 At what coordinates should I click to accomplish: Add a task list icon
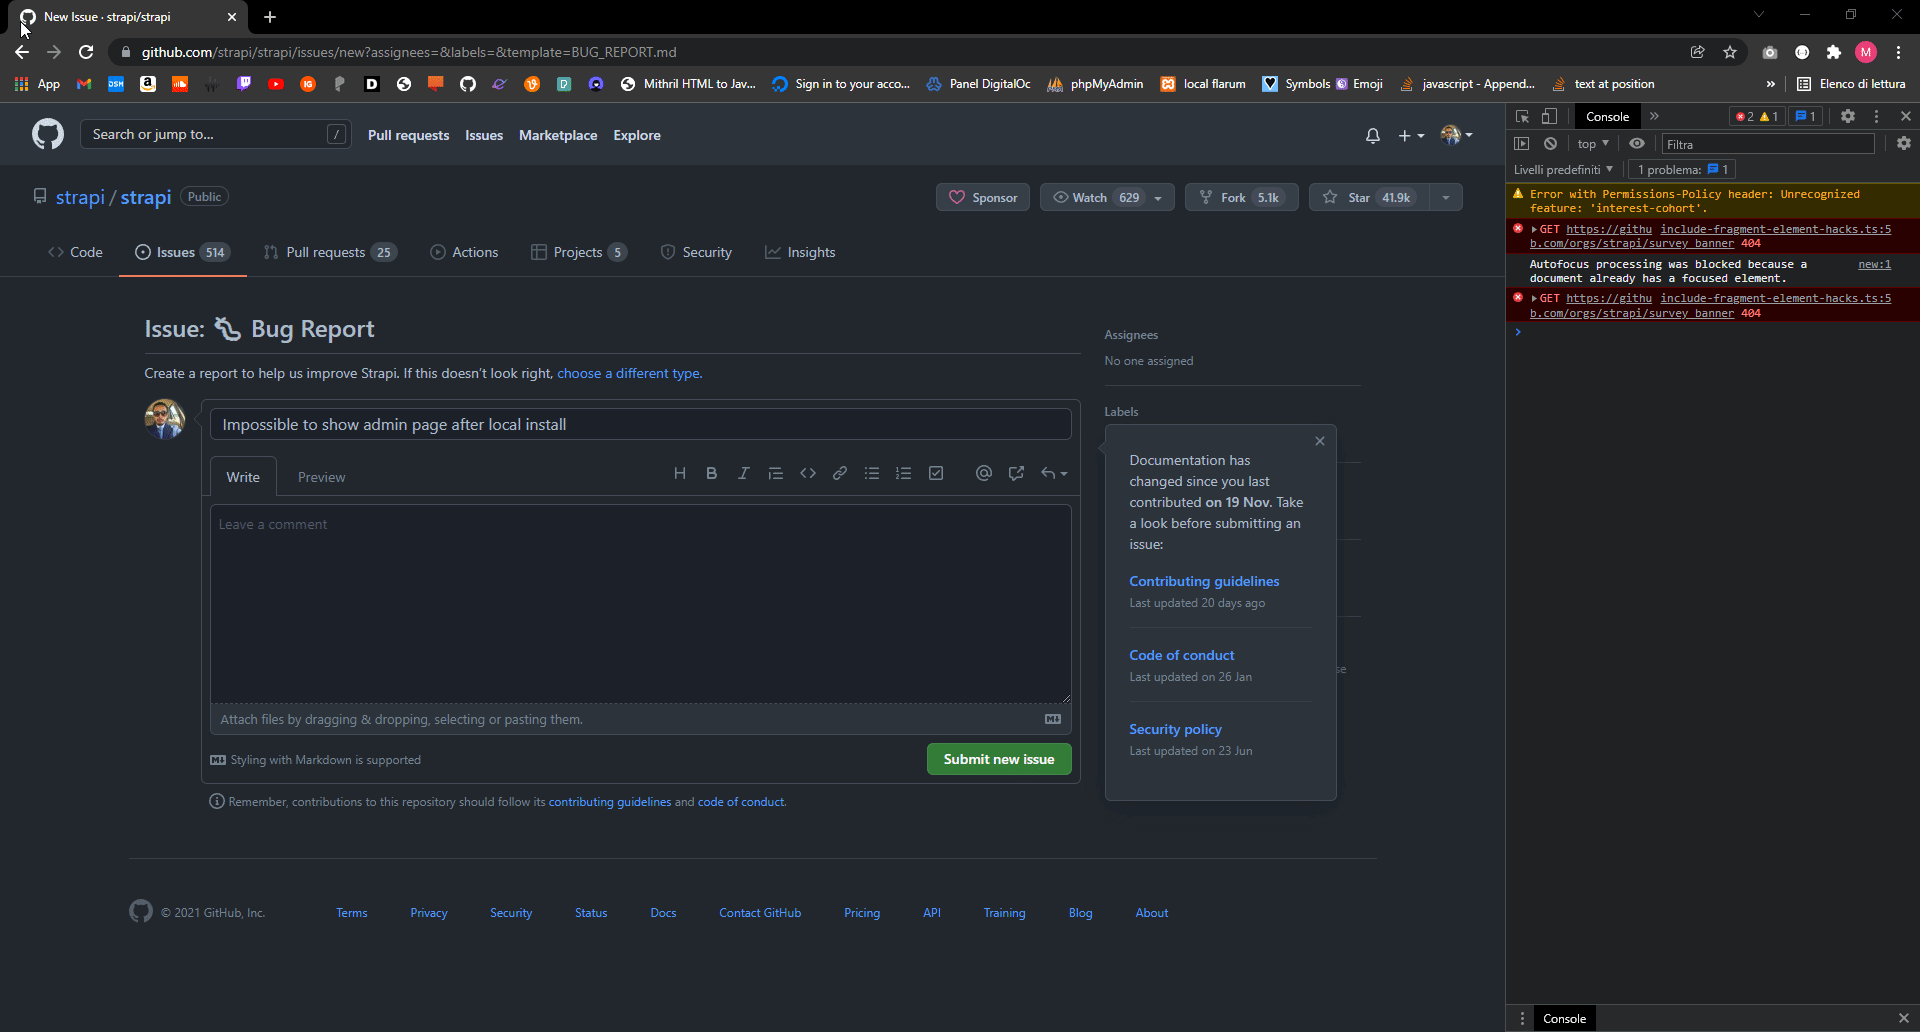point(936,473)
